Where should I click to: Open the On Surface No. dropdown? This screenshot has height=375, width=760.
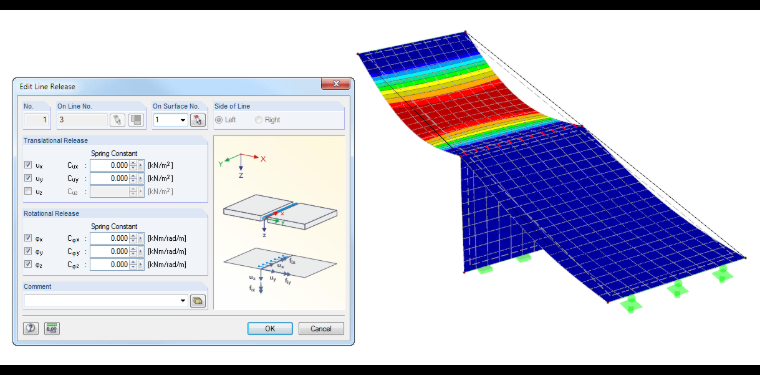pos(183,120)
